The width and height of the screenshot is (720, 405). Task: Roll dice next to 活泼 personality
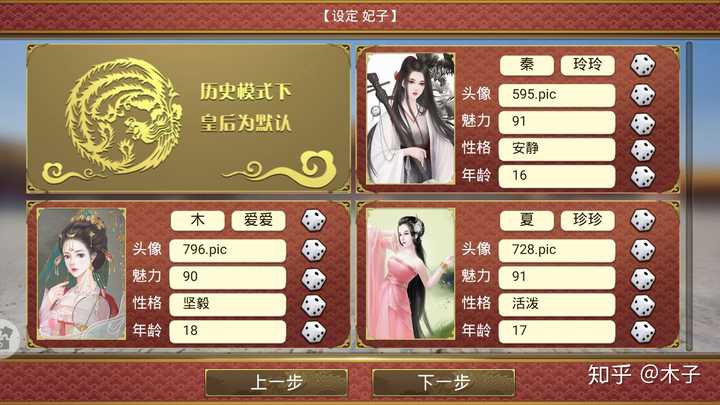[642, 305]
